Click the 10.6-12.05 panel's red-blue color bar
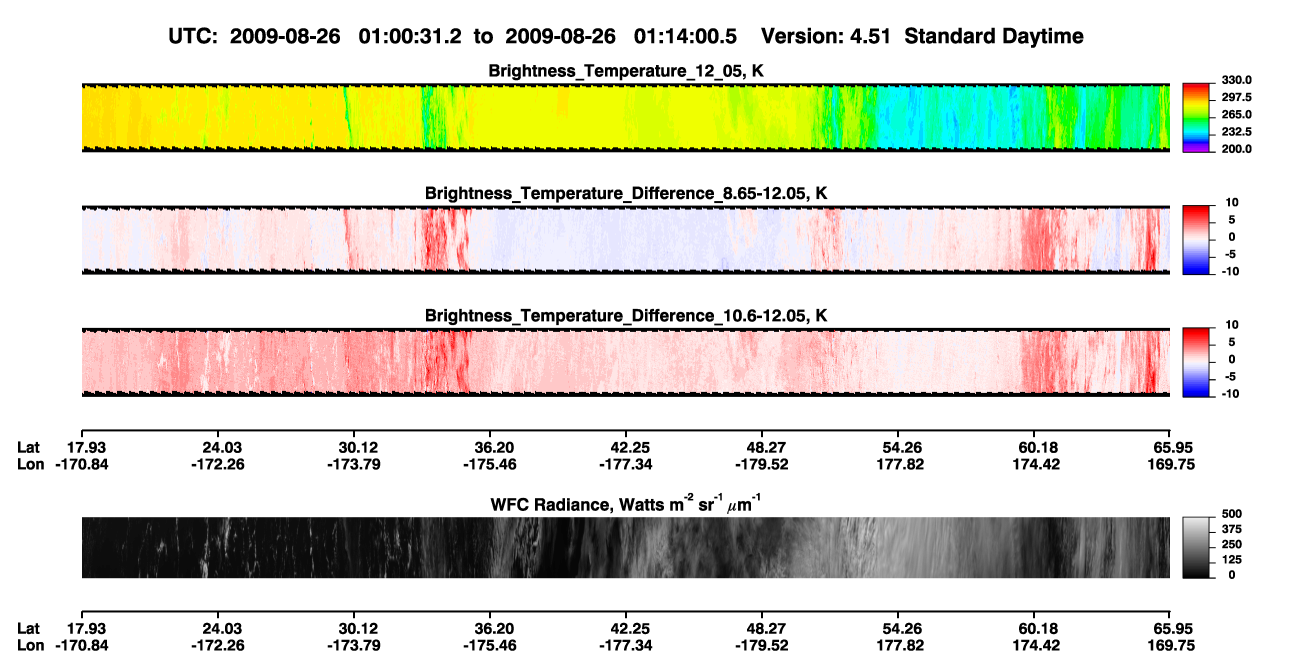 pos(1196,362)
